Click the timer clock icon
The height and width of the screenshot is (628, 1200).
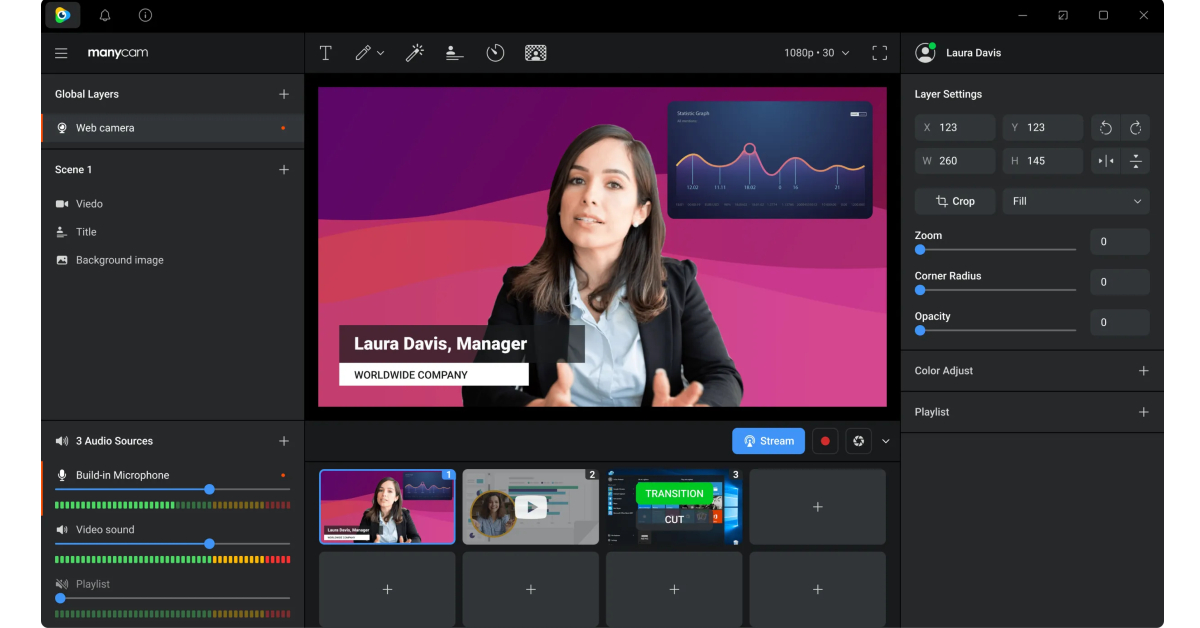pos(495,53)
